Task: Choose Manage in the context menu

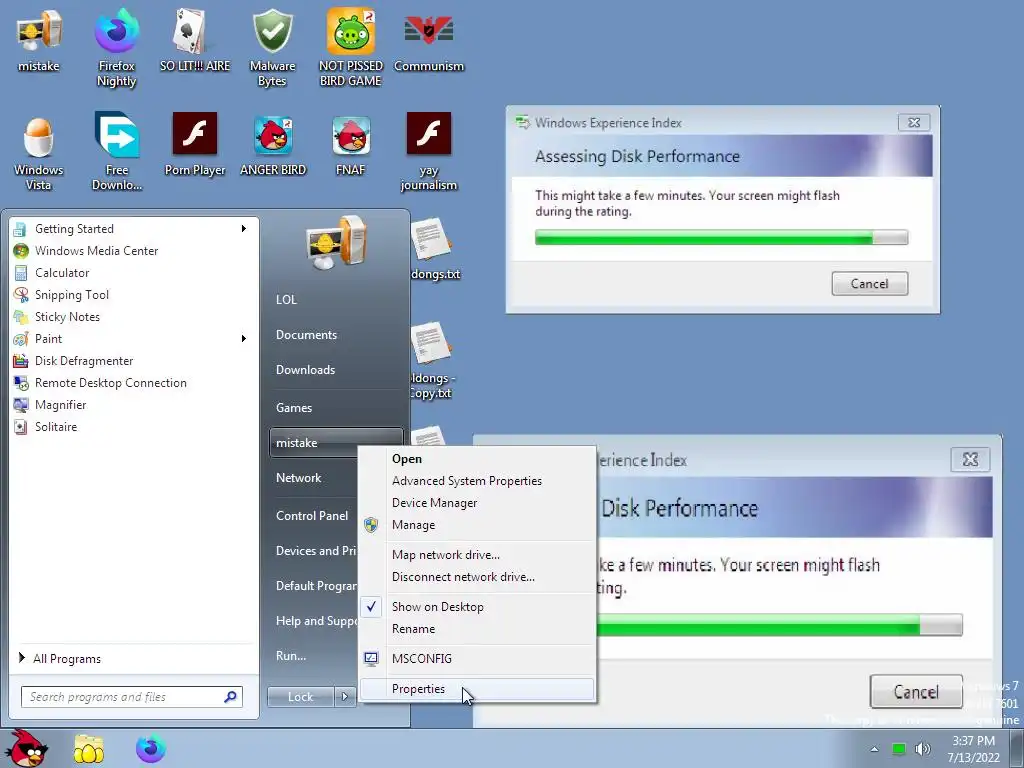Action: pos(477,525)
